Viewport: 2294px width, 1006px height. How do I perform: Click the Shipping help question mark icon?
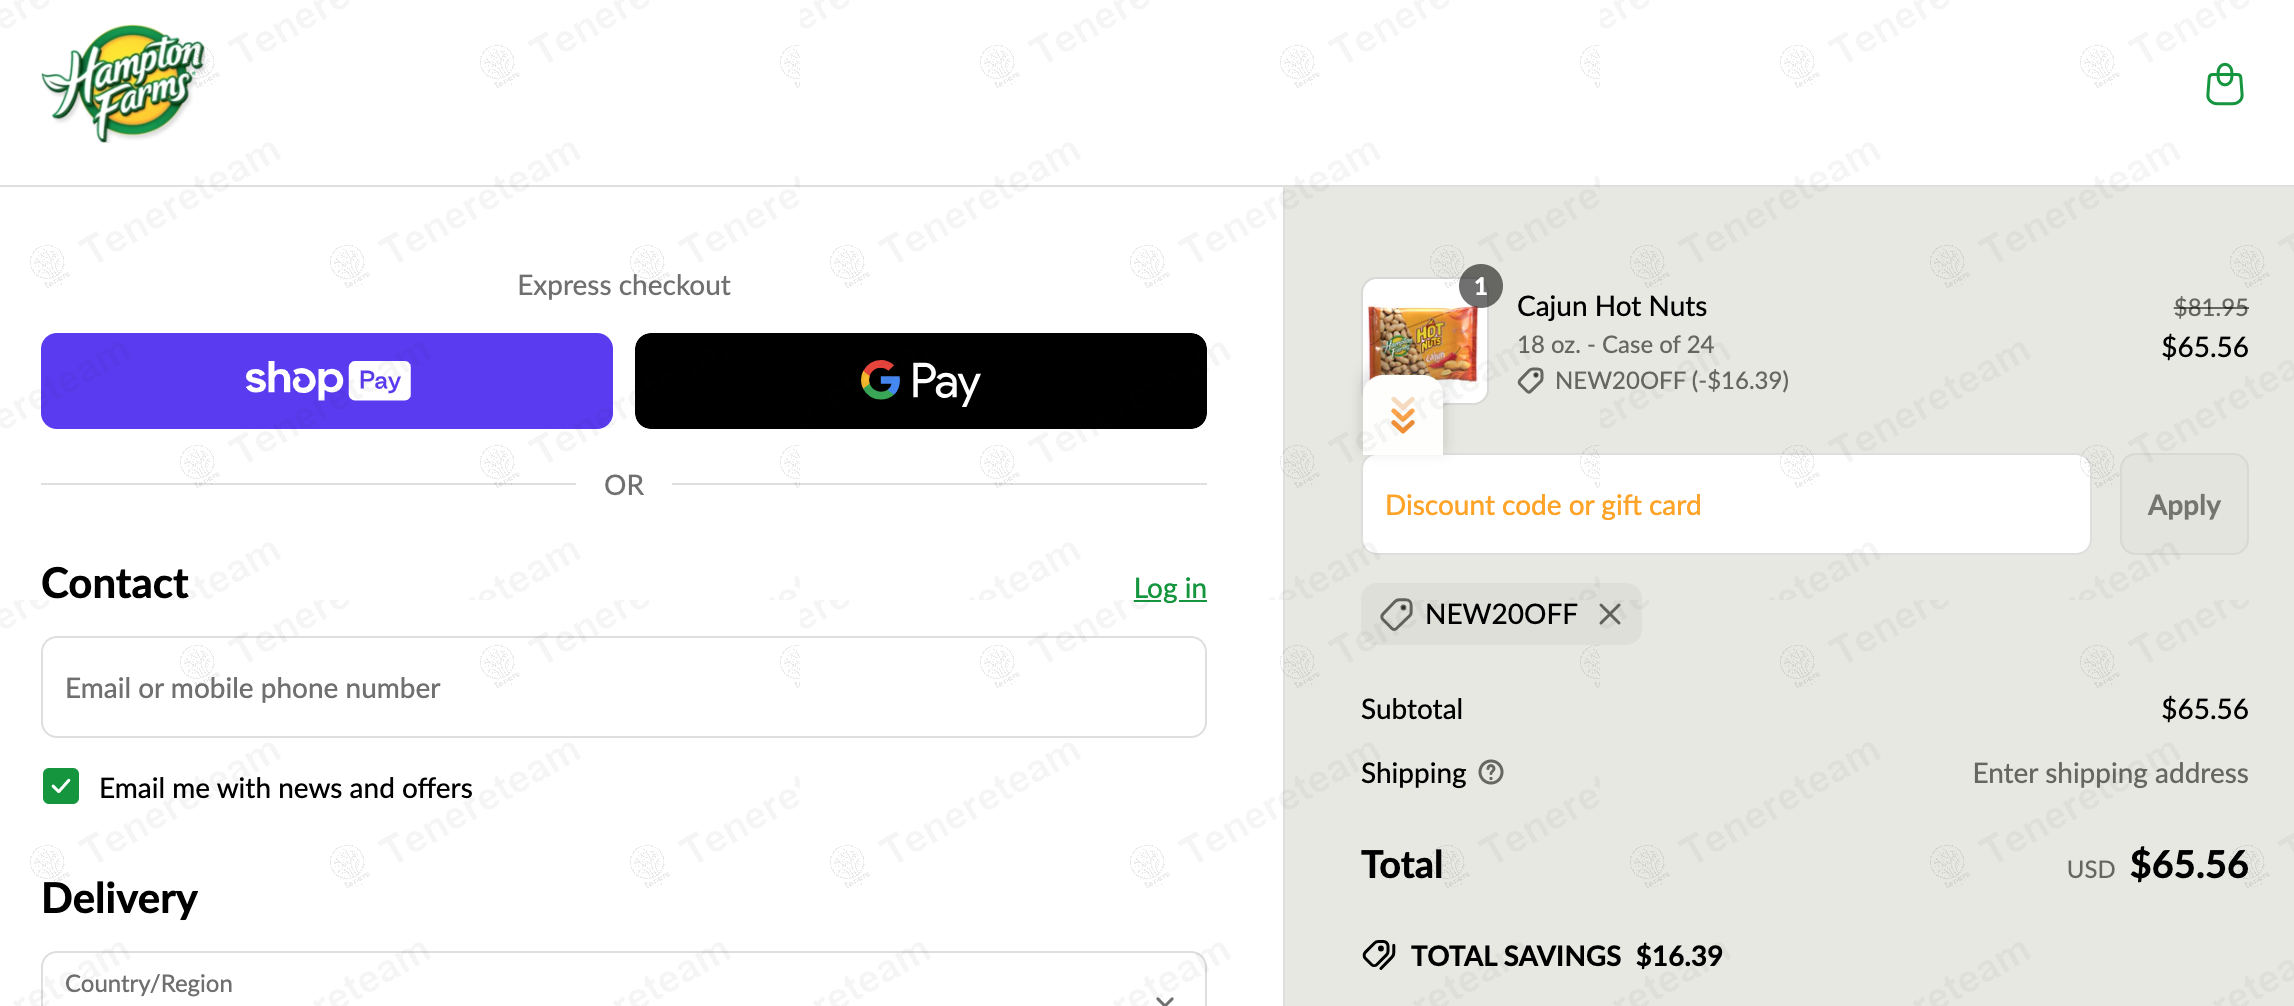click(1491, 772)
